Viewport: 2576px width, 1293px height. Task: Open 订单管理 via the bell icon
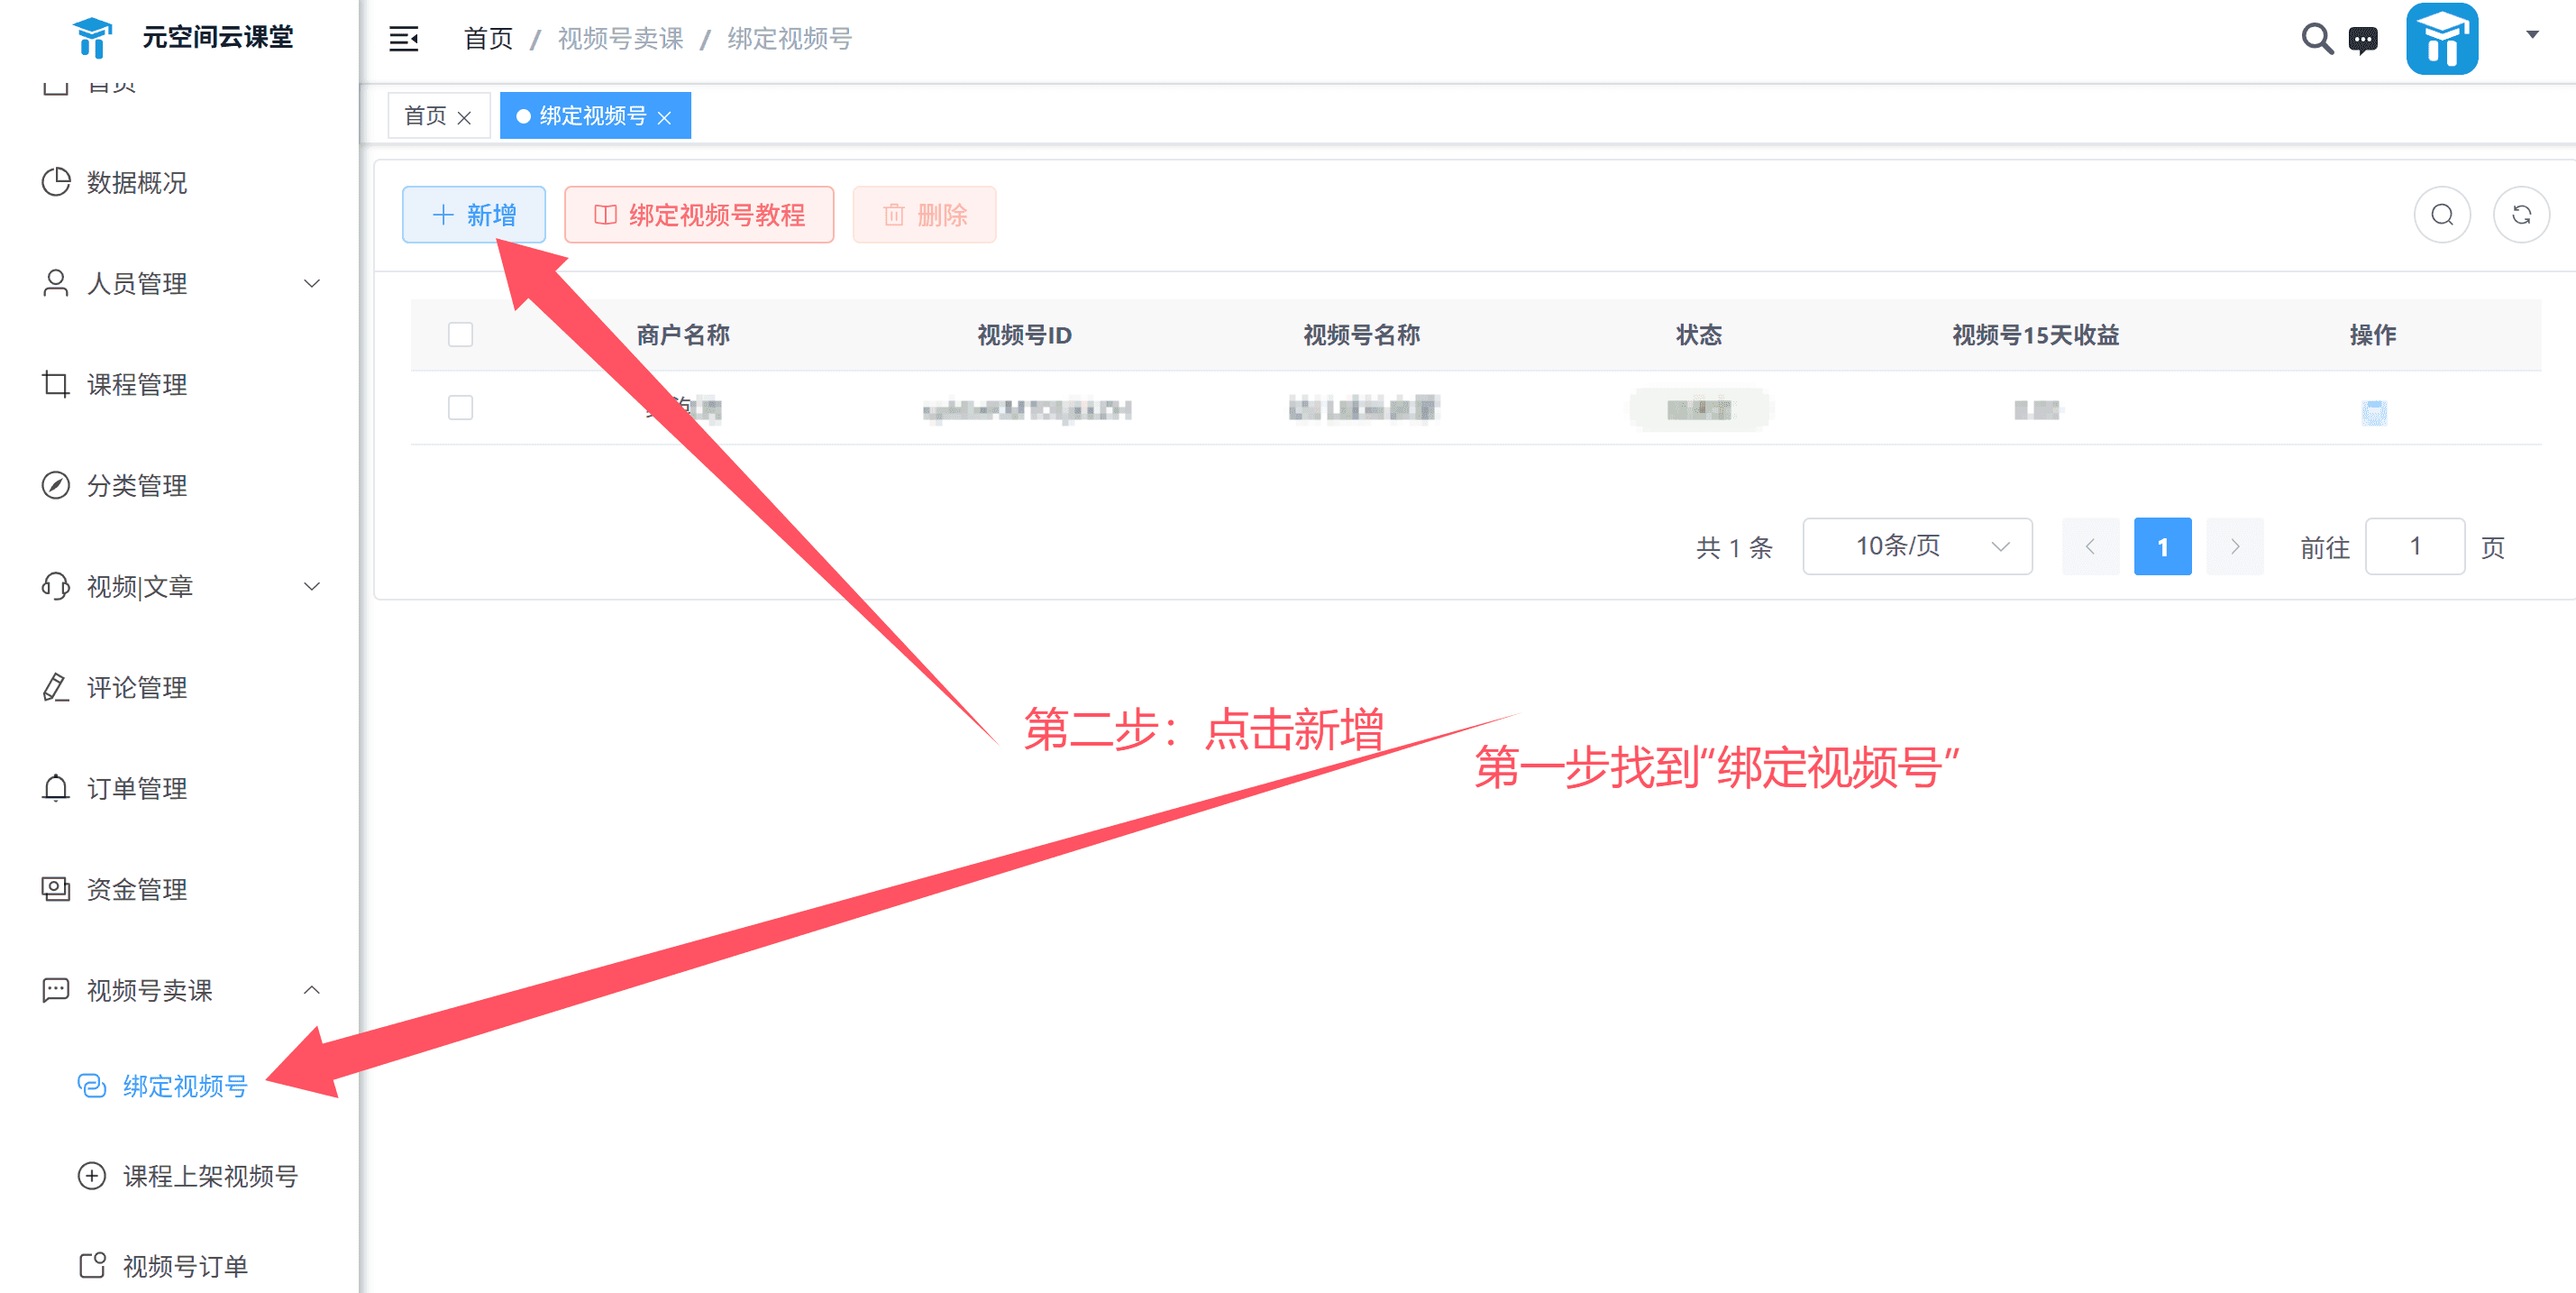click(x=57, y=788)
